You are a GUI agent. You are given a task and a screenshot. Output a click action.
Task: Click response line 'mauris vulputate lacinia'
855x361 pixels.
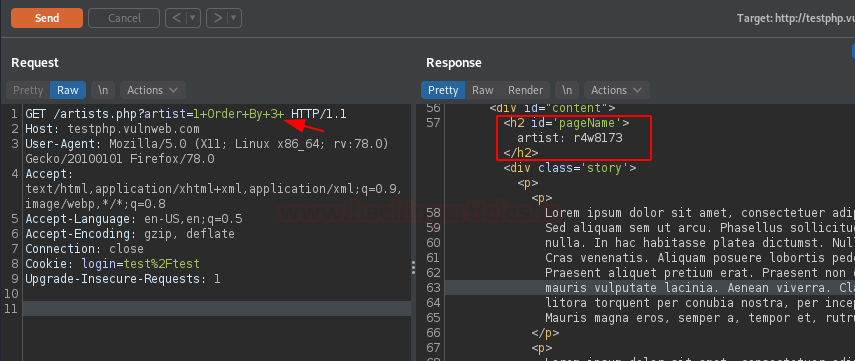[x=700, y=287]
